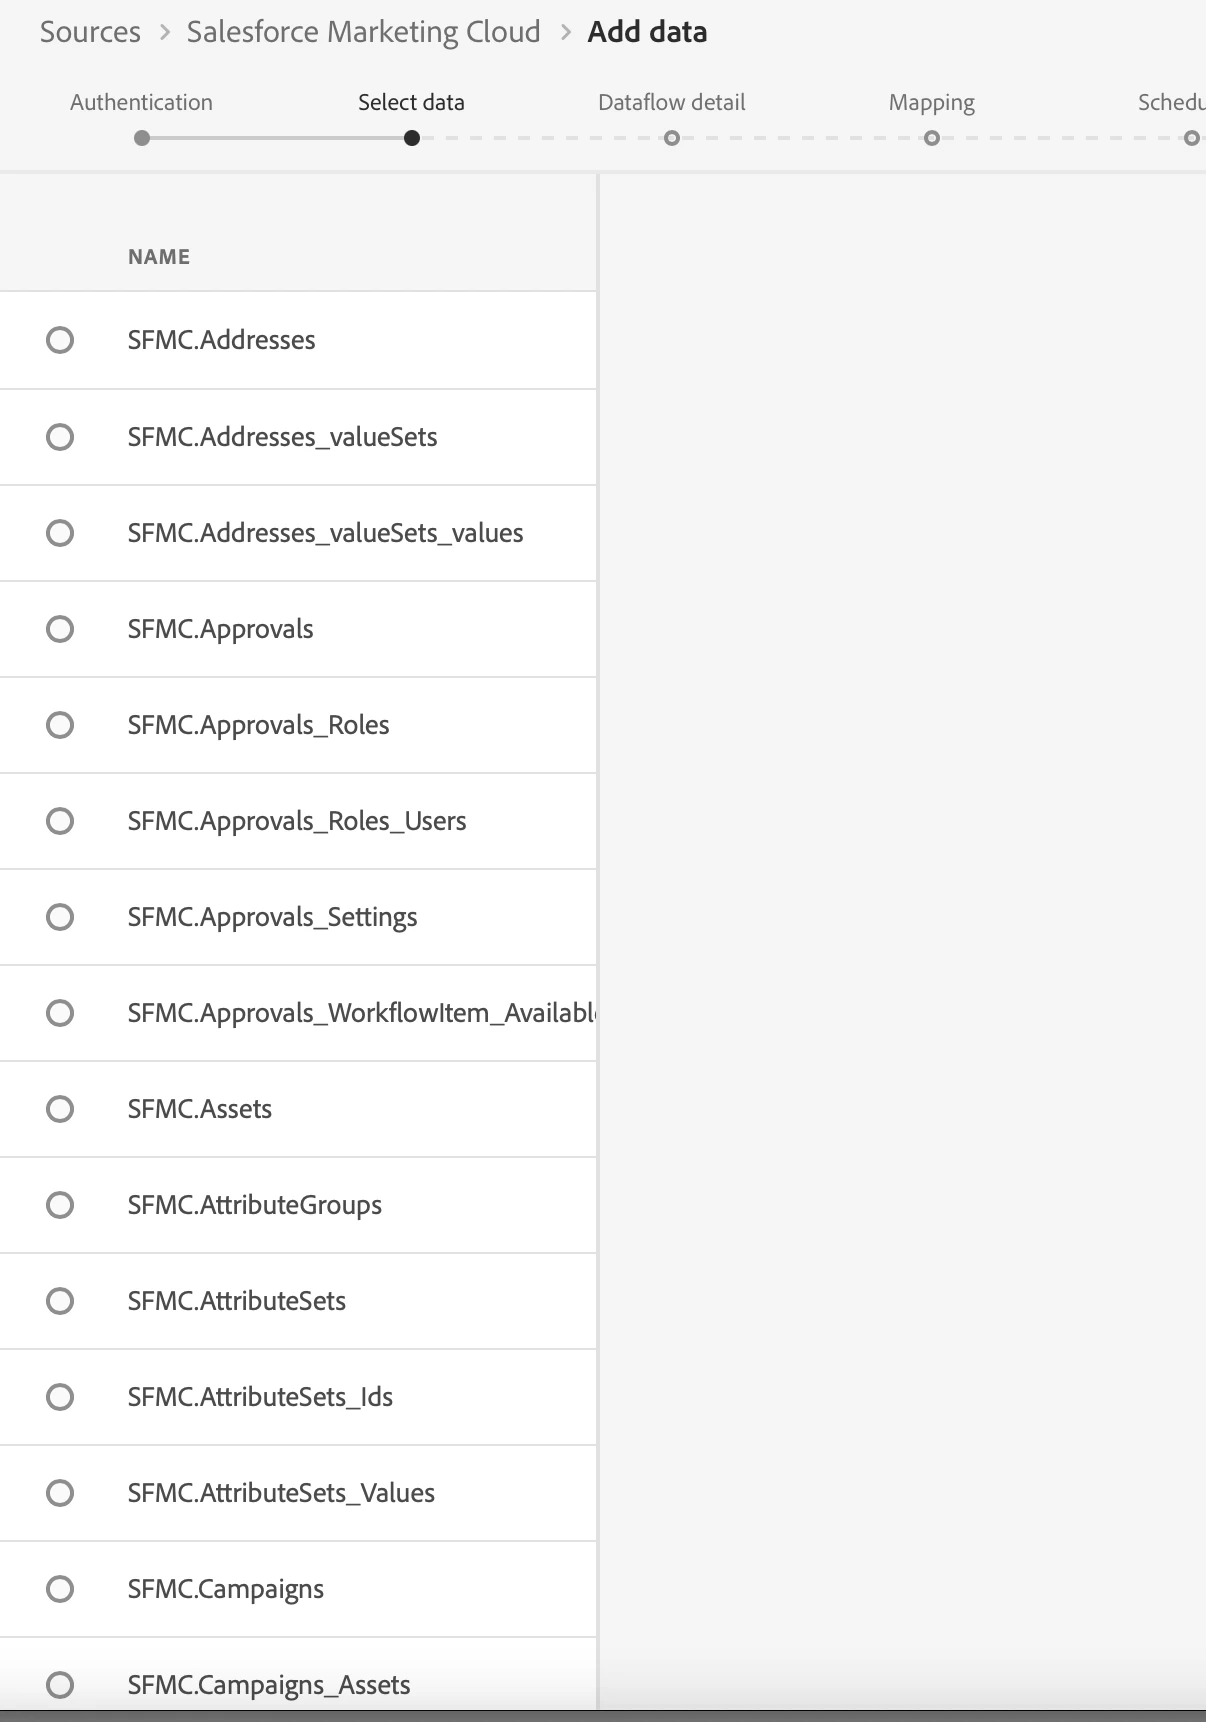Select the SFMC.Addresses radio button
The width and height of the screenshot is (1206, 1722).
[60, 340]
